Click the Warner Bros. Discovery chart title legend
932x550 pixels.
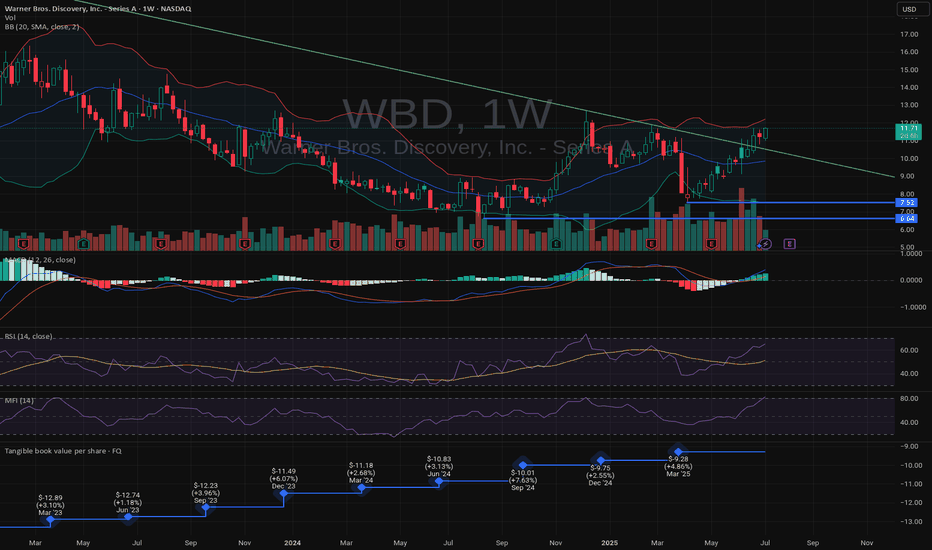[x=97, y=8]
